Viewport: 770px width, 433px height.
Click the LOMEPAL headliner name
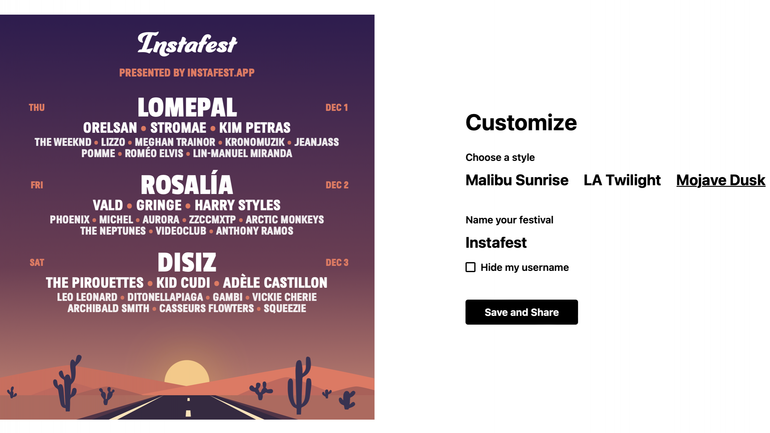pos(187,107)
